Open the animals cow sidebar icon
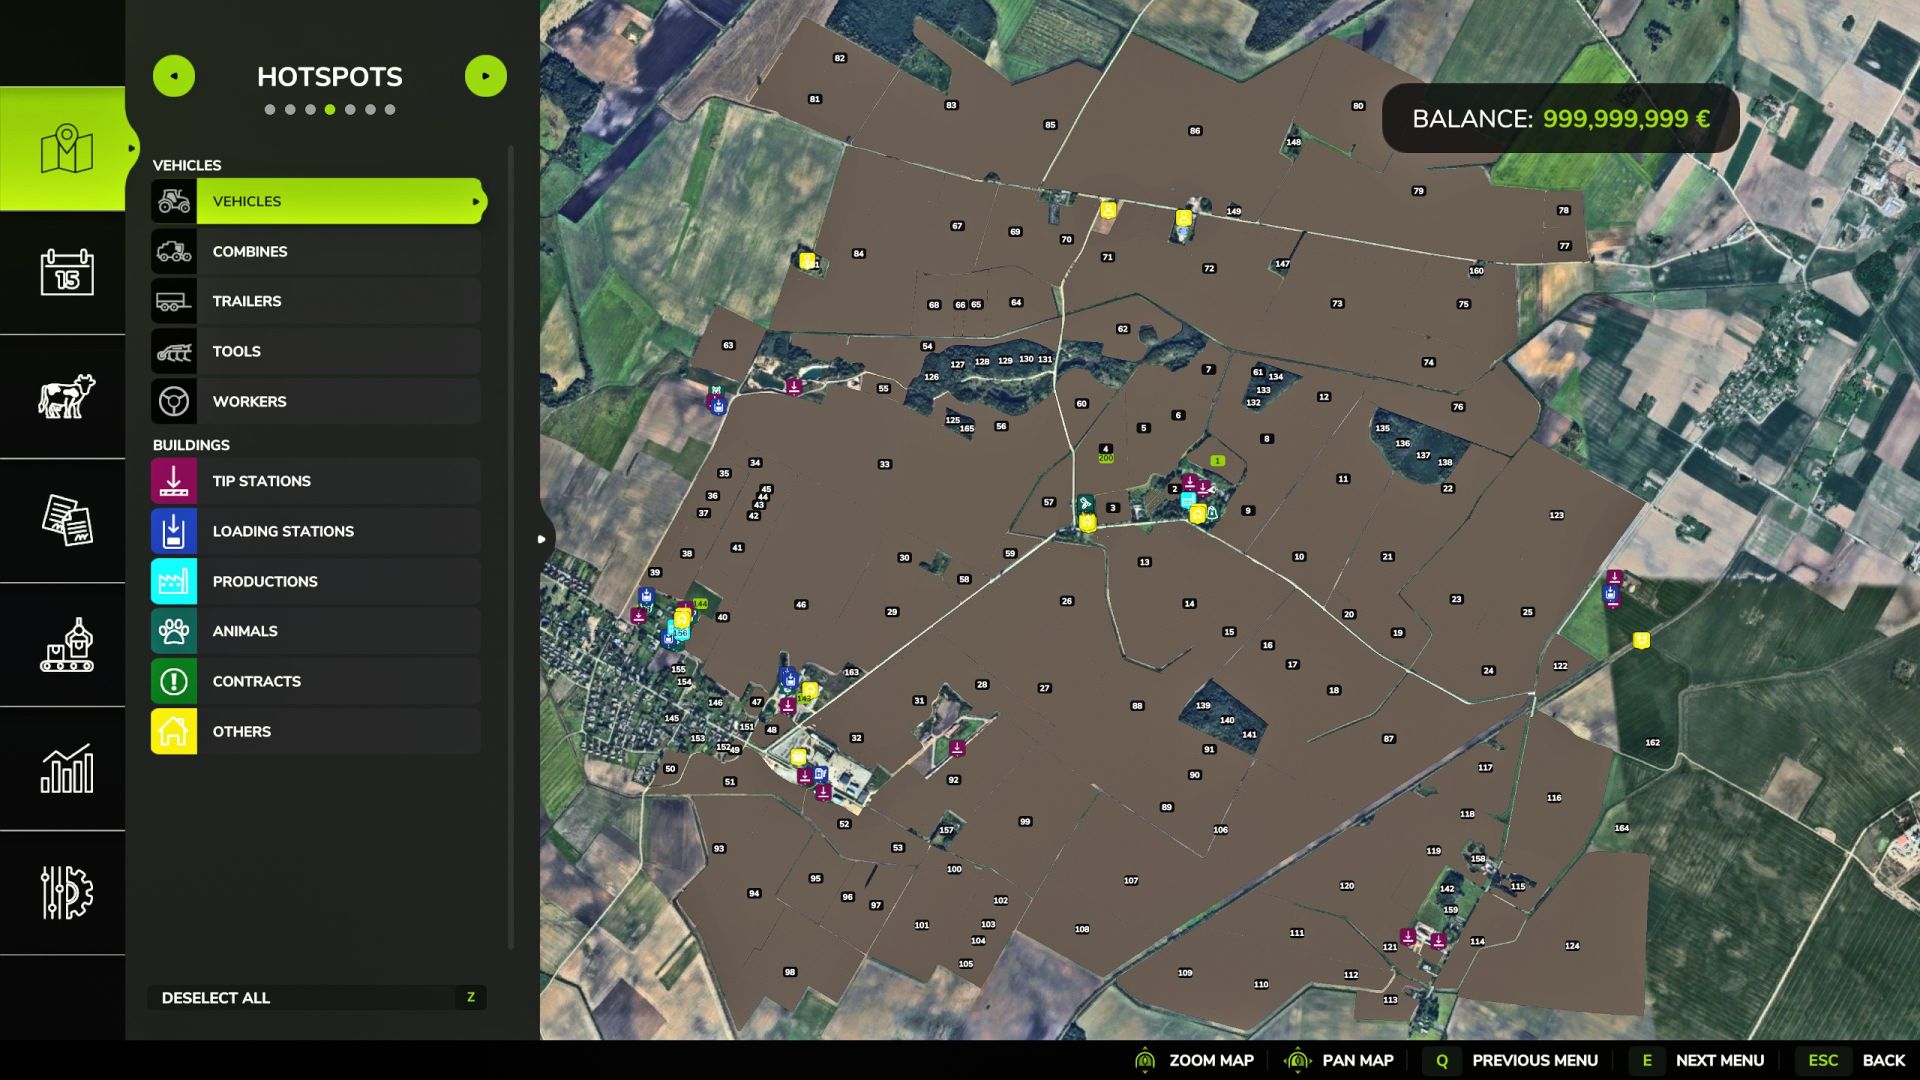This screenshot has height=1080, width=1920. pos(67,396)
